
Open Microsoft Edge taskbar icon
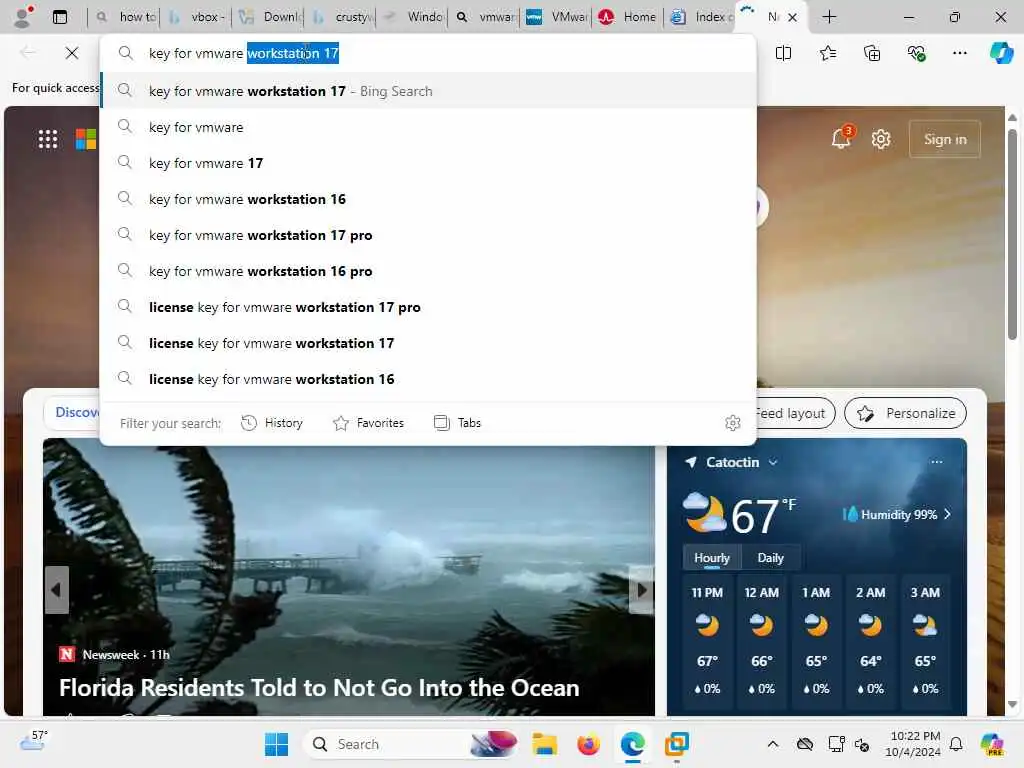[x=632, y=744]
